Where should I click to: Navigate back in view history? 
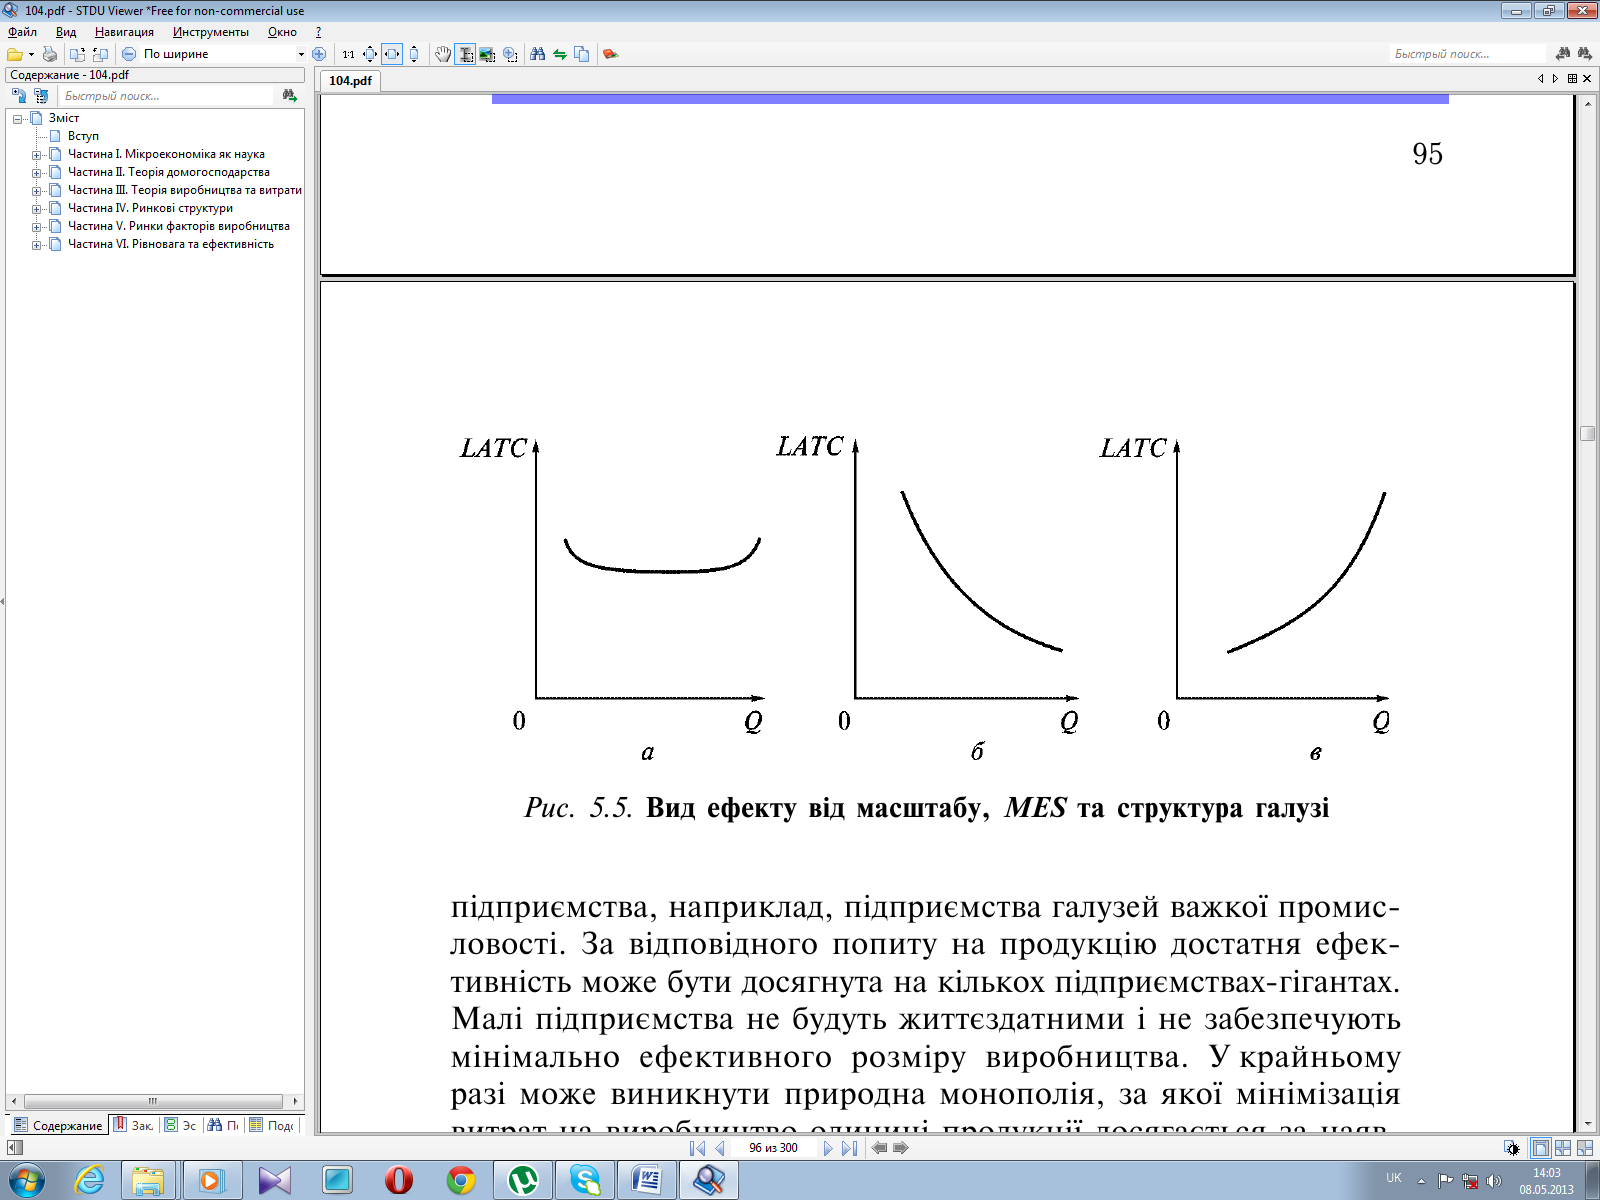coord(879,1148)
